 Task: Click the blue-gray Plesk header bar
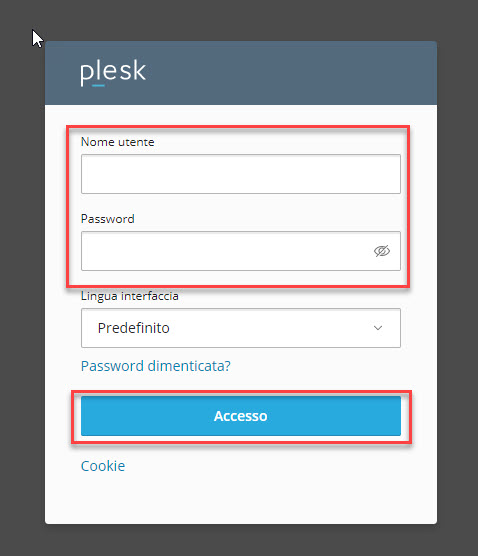(241, 73)
